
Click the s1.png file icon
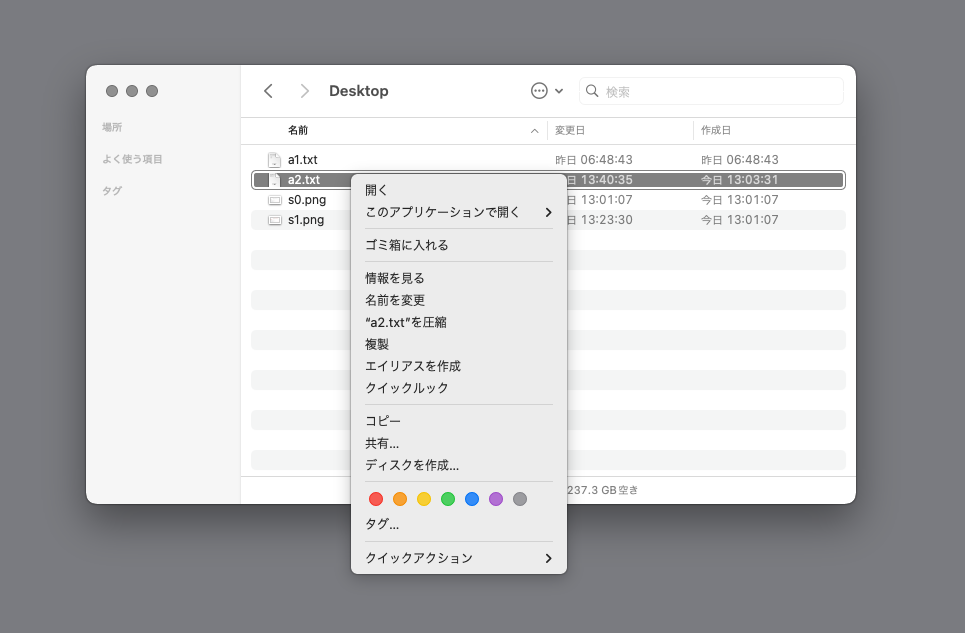click(274, 220)
